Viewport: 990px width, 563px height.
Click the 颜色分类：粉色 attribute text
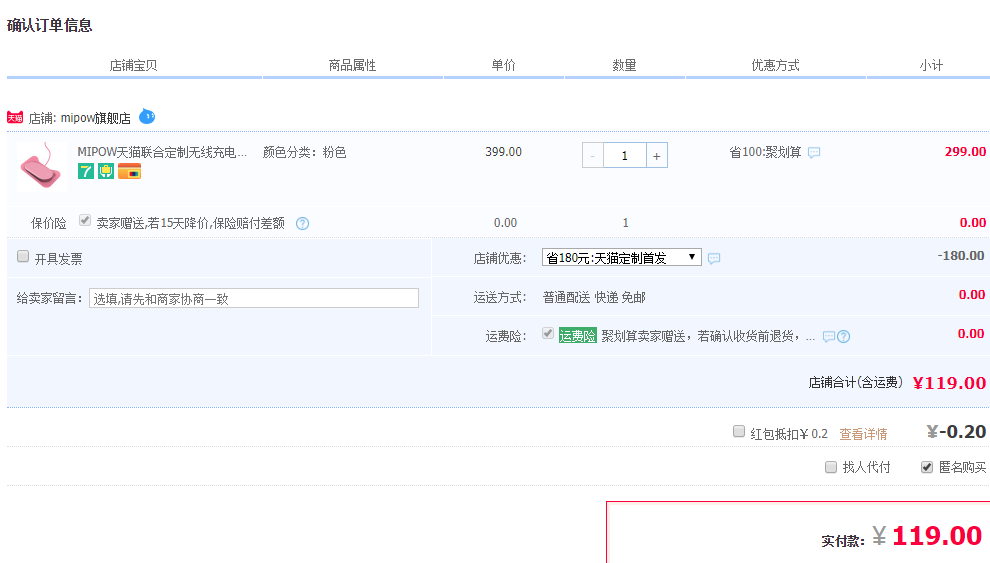click(304, 152)
